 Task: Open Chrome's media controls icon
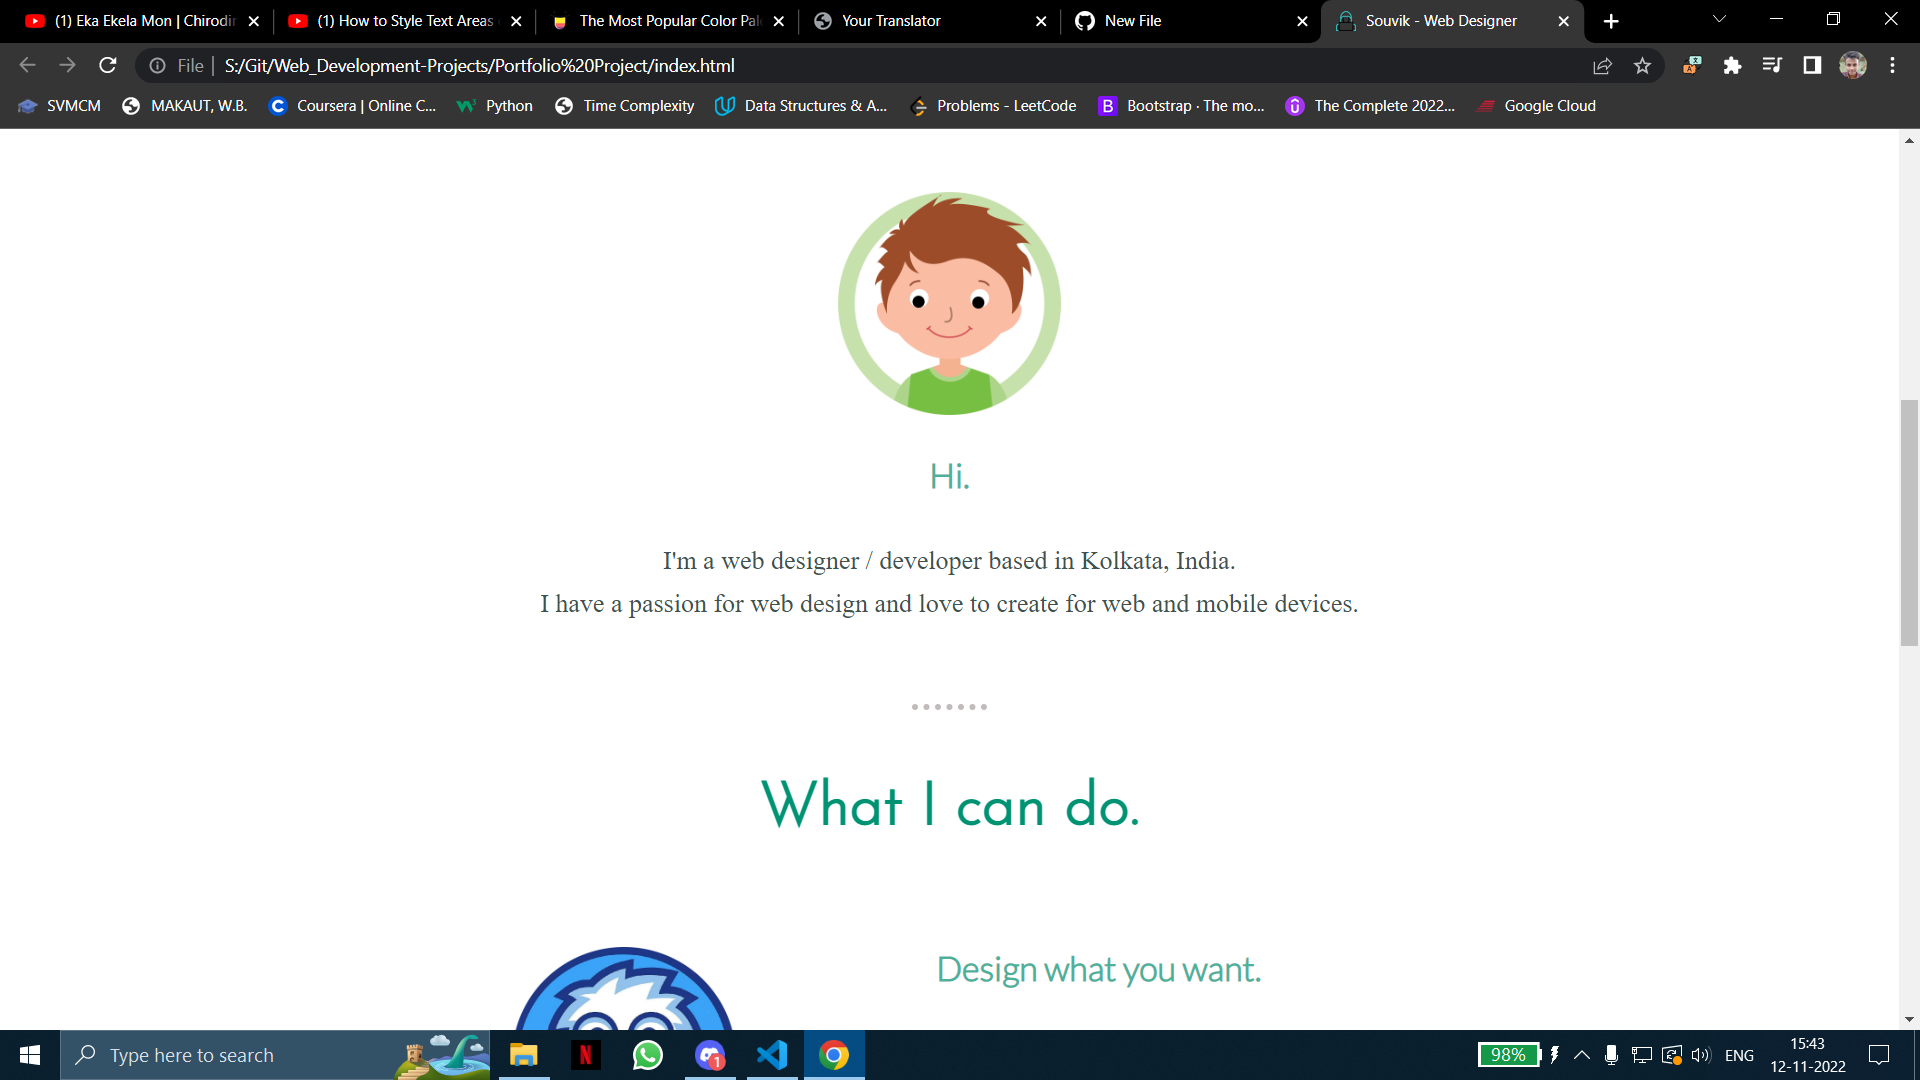coord(1772,65)
